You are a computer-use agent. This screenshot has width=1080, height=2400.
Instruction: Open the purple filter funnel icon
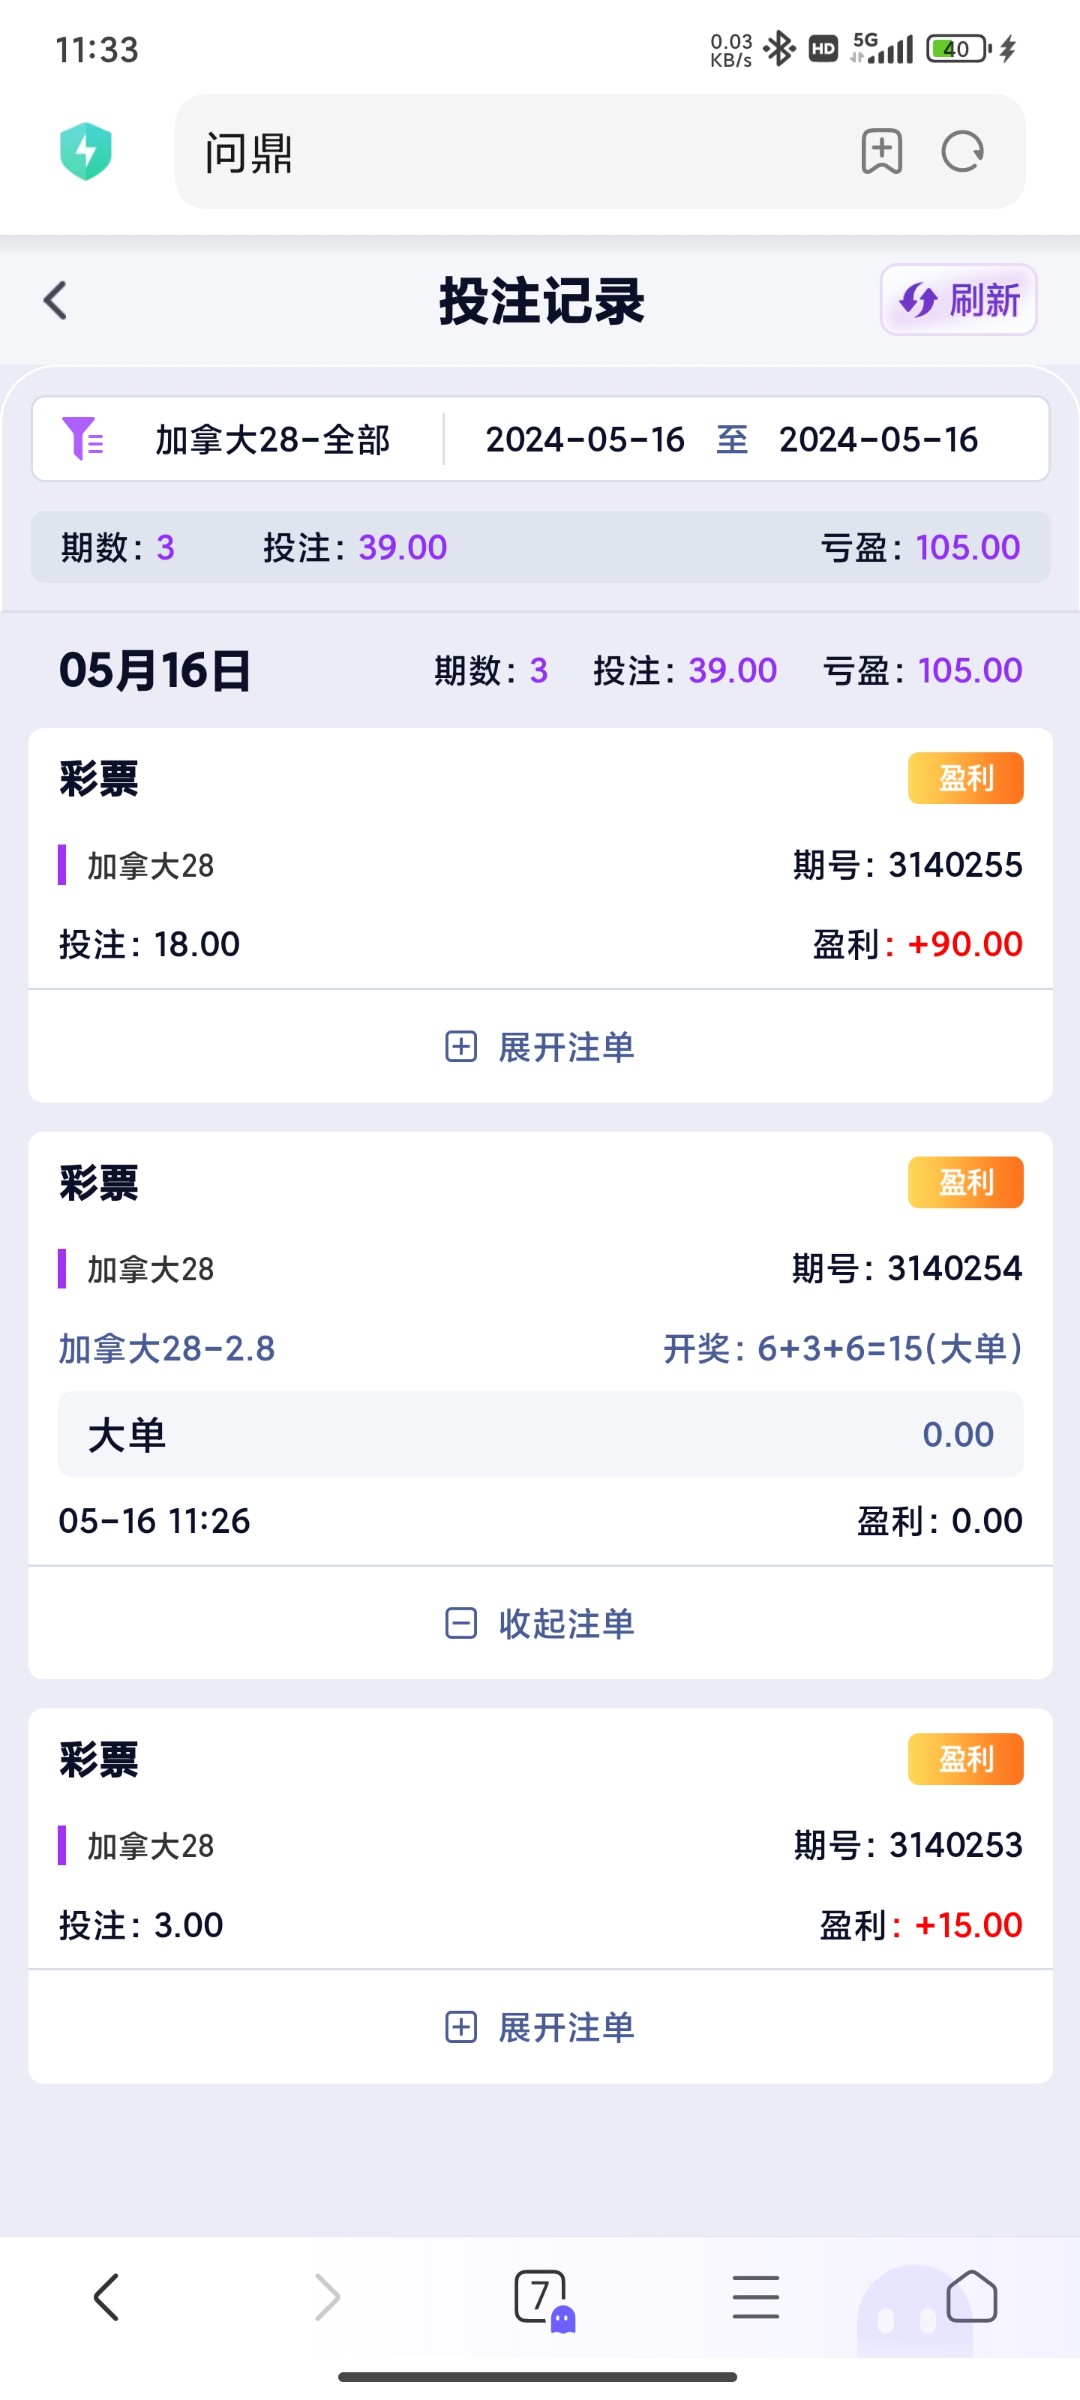coord(82,439)
